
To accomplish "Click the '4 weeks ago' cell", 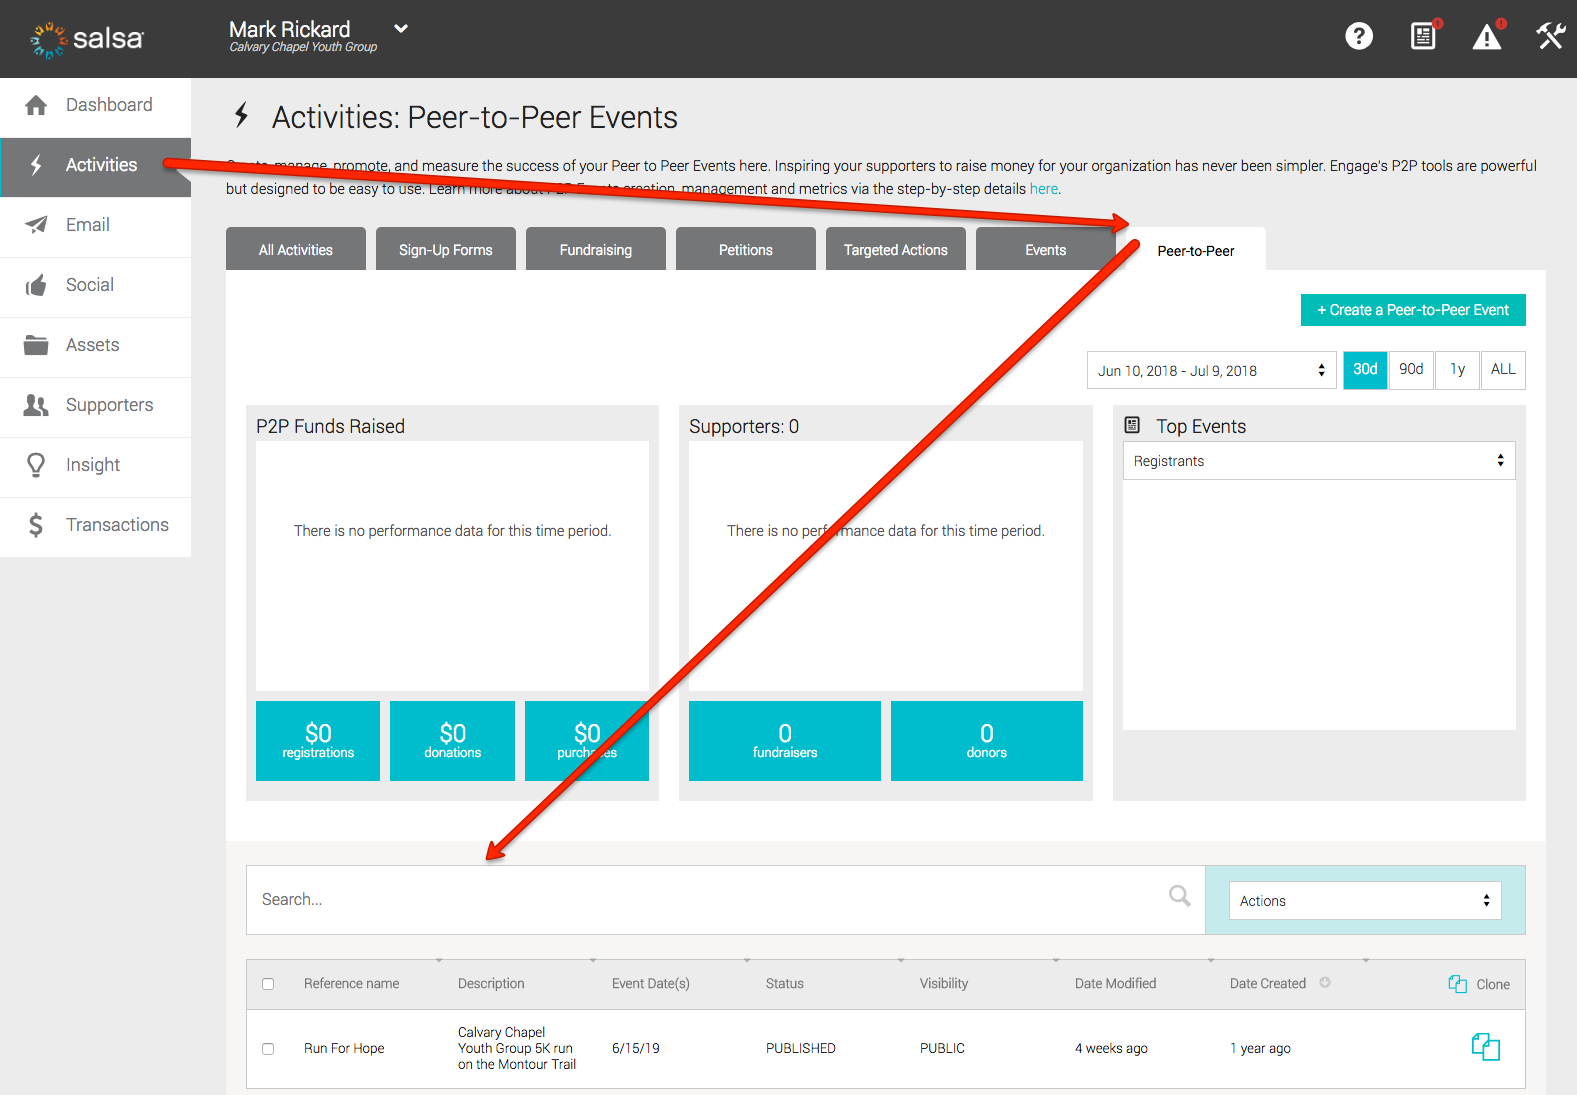I will 1111,1049.
